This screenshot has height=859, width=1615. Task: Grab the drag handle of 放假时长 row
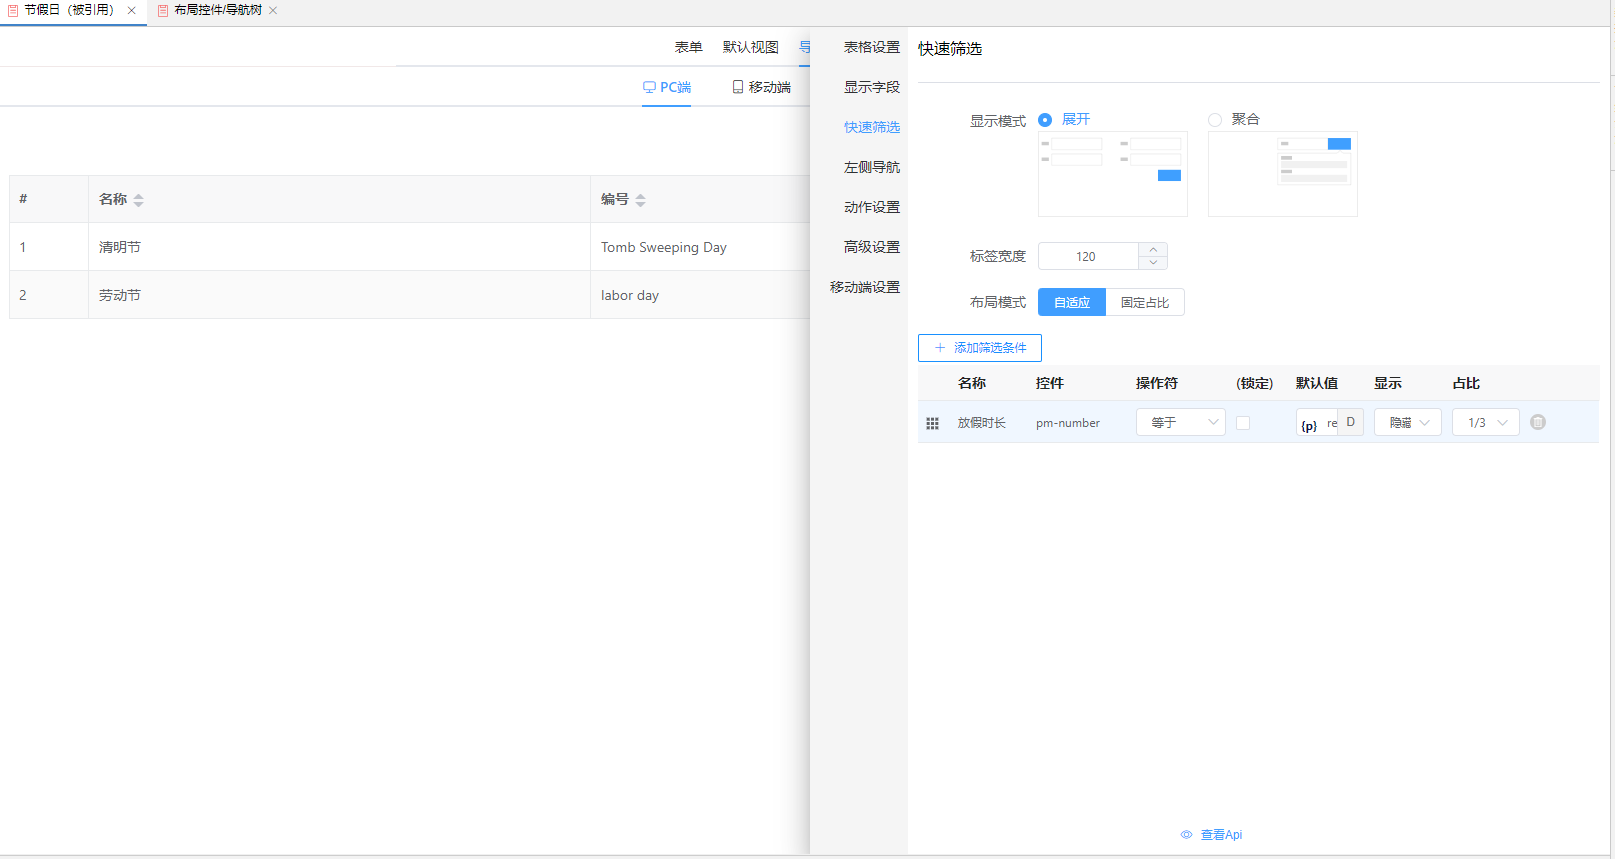(932, 423)
